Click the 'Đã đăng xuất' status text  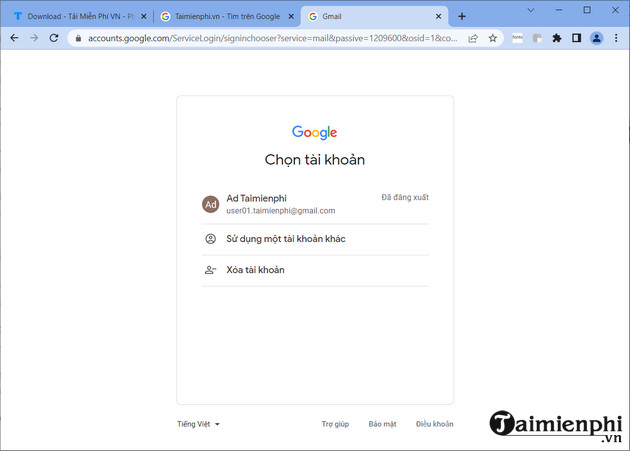pyautogui.click(x=405, y=197)
